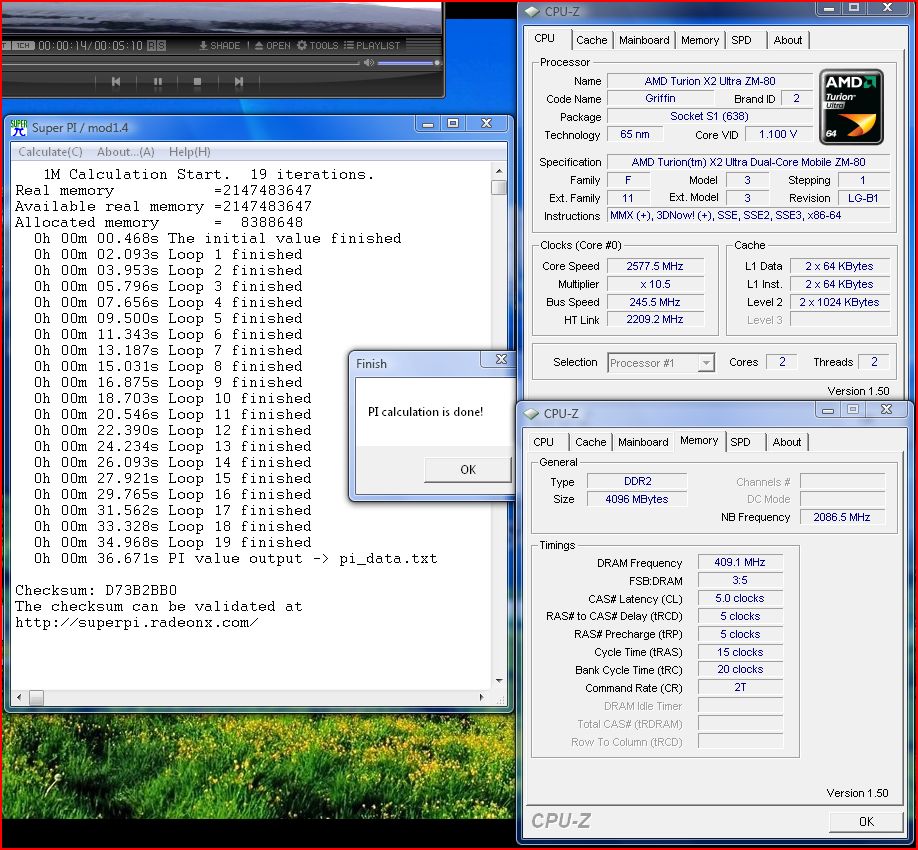This screenshot has width=918, height=850.
Task: Click the Super PI title bar icon
Action: 19,128
